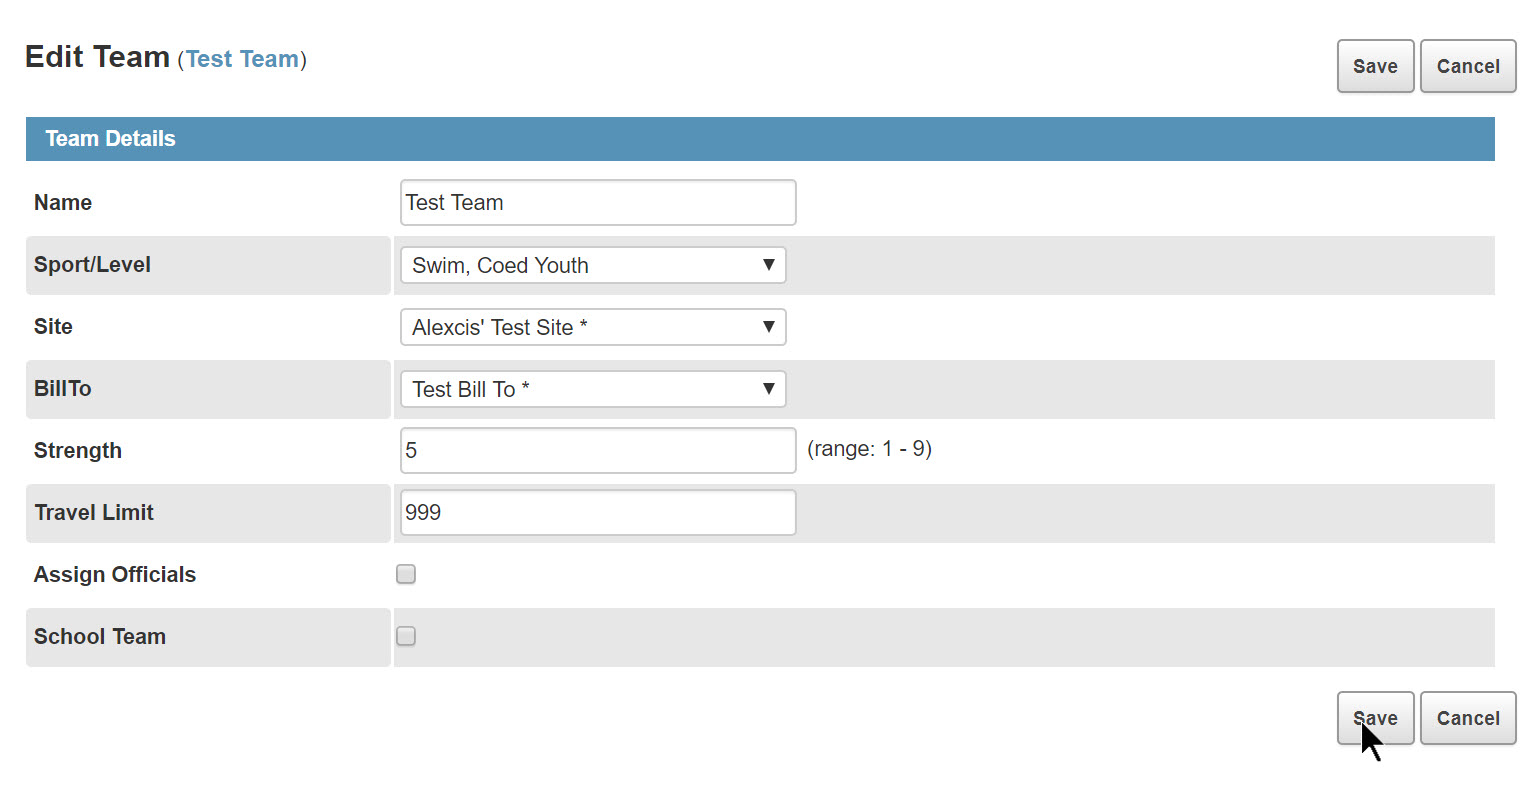The image size is (1539, 786).
Task: Click the top Save button
Action: 1375,66
